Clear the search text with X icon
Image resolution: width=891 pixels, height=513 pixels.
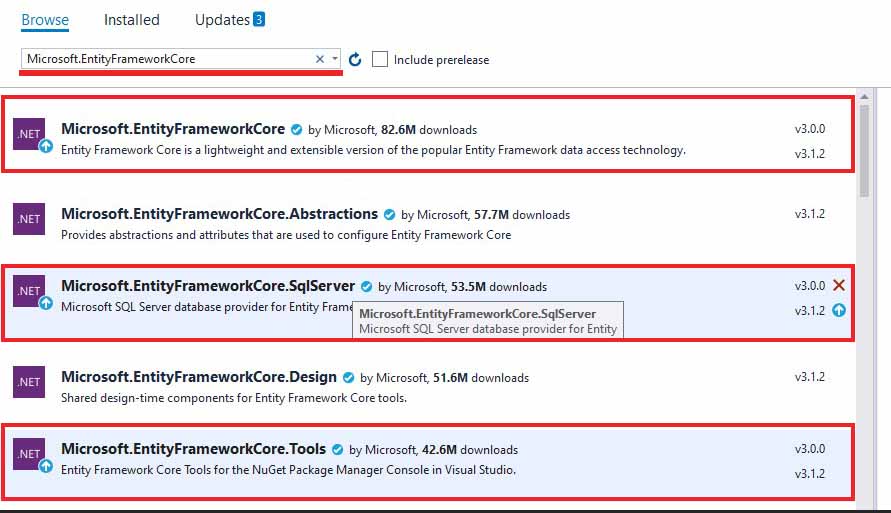tap(320, 60)
